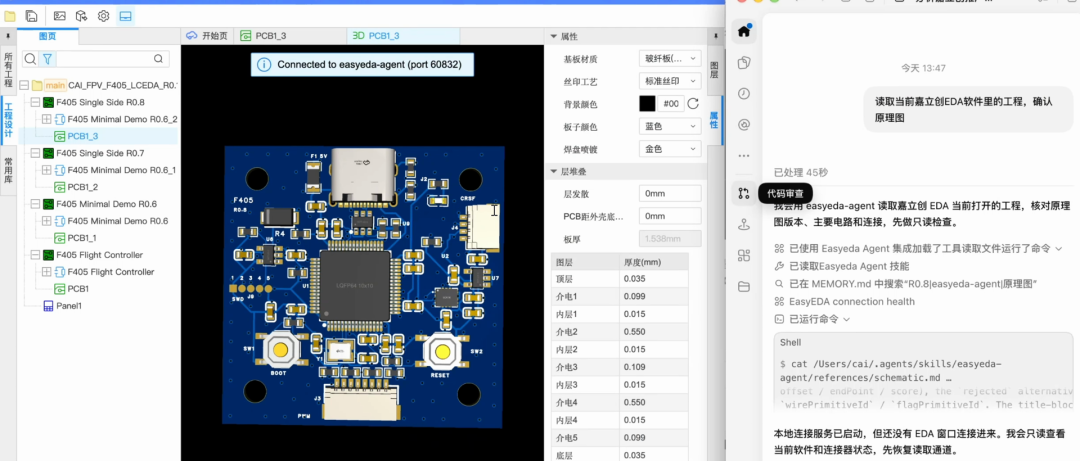Click the 层发散 0mm input field
The image size is (1080, 461).
coord(669,194)
